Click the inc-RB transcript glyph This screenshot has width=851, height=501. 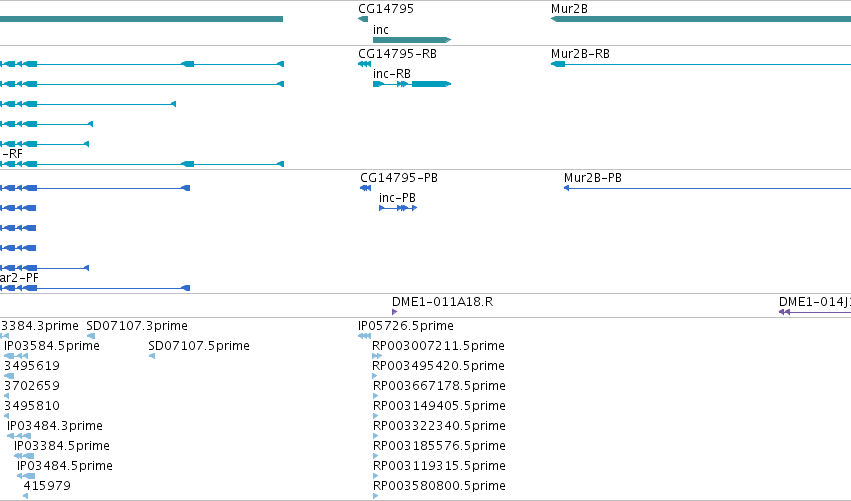[412, 84]
